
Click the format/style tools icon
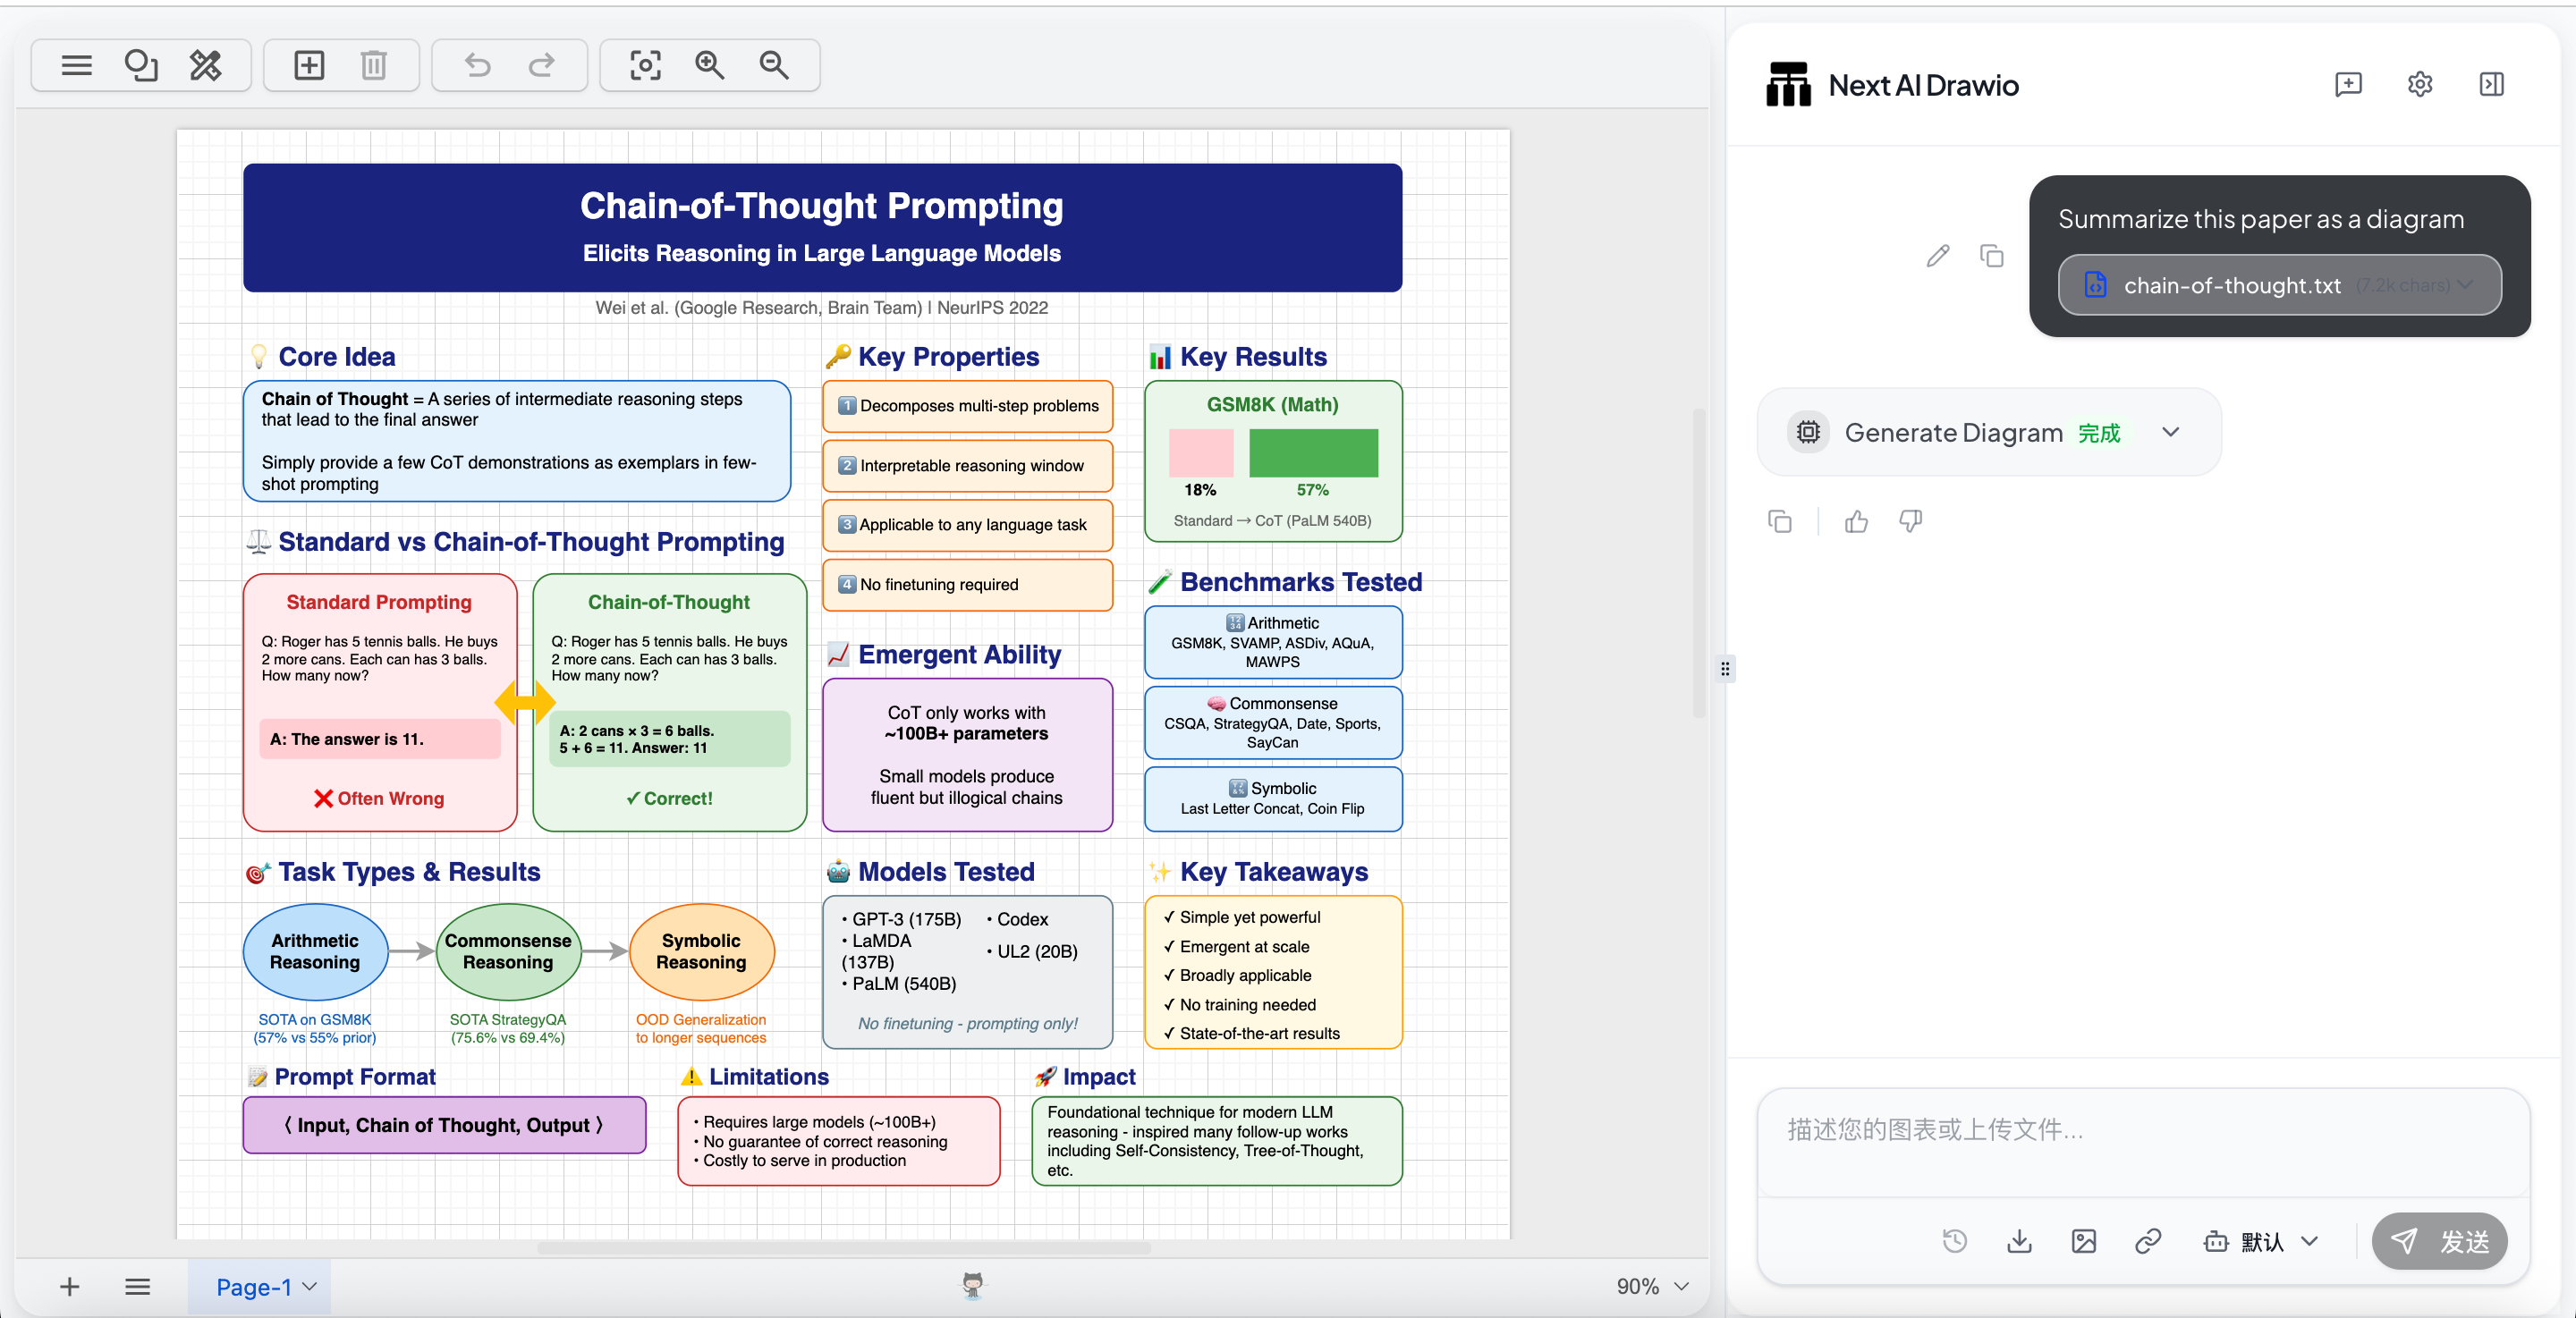tap(206, 66)
